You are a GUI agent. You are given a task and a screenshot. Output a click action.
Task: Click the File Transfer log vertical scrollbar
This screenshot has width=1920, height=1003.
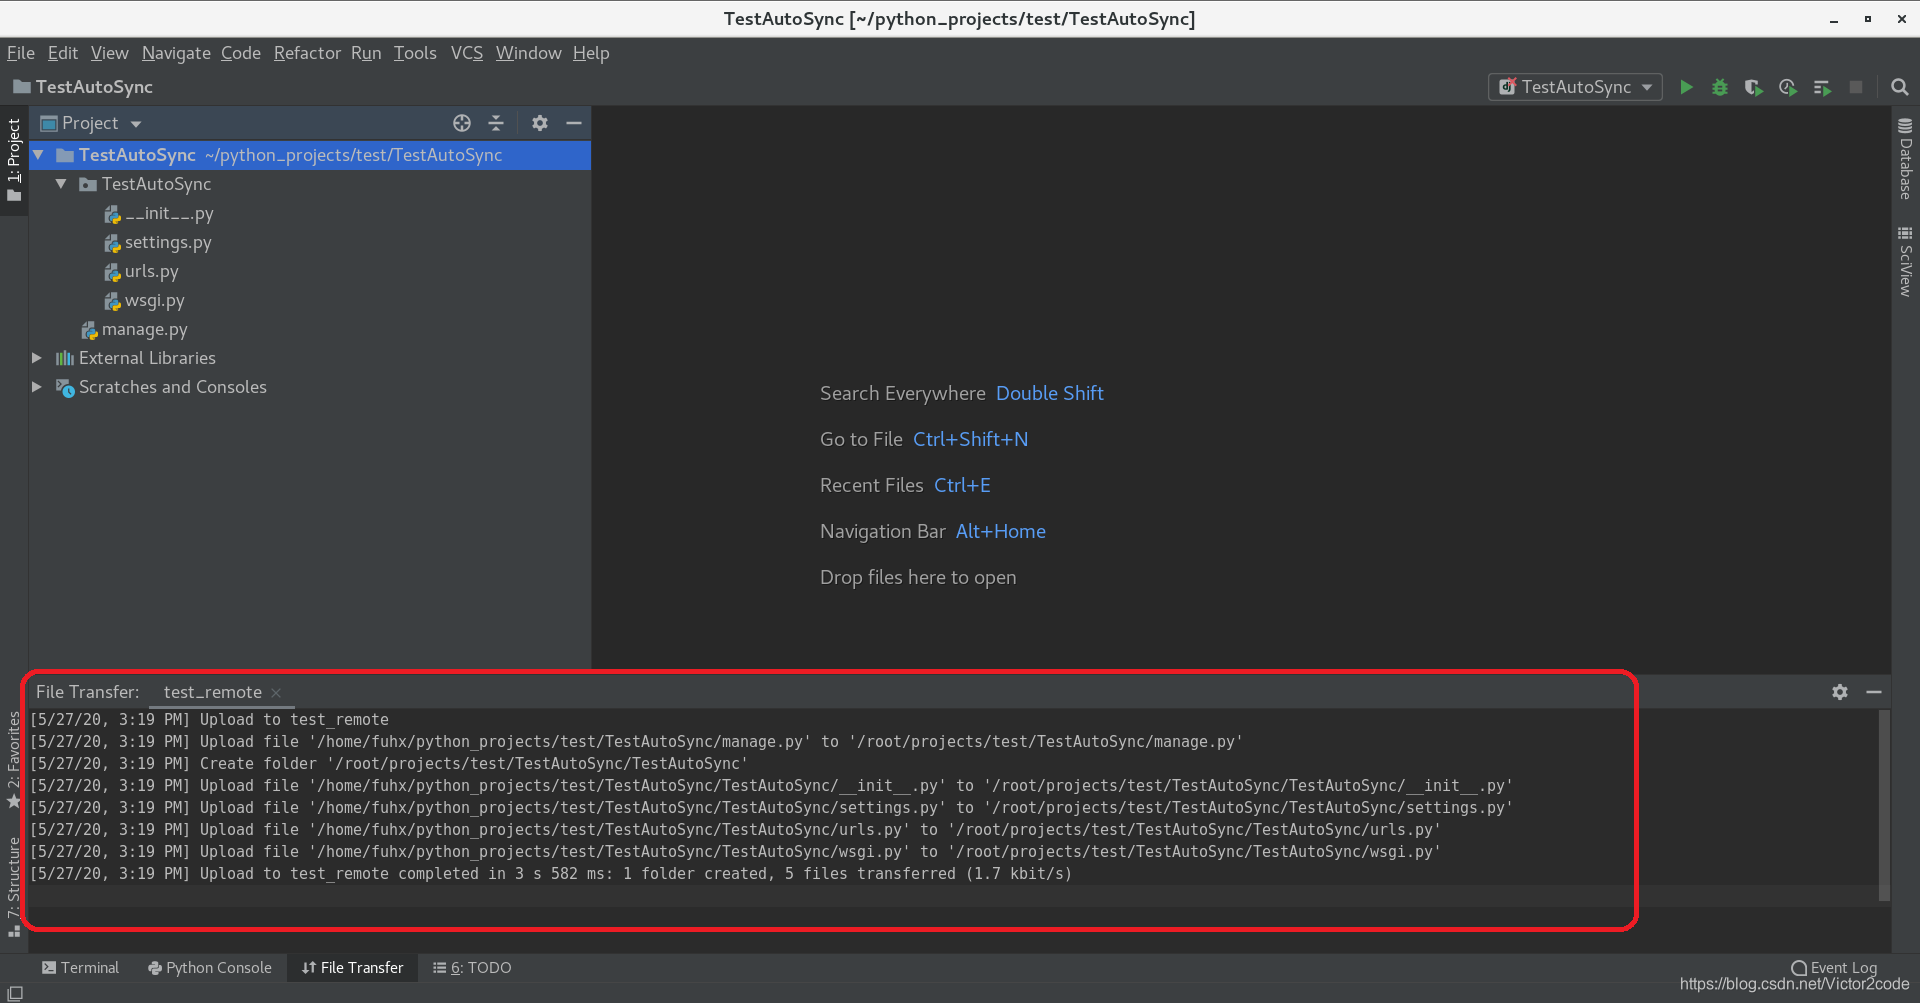pyautogui.click(x=1884, y=805)
